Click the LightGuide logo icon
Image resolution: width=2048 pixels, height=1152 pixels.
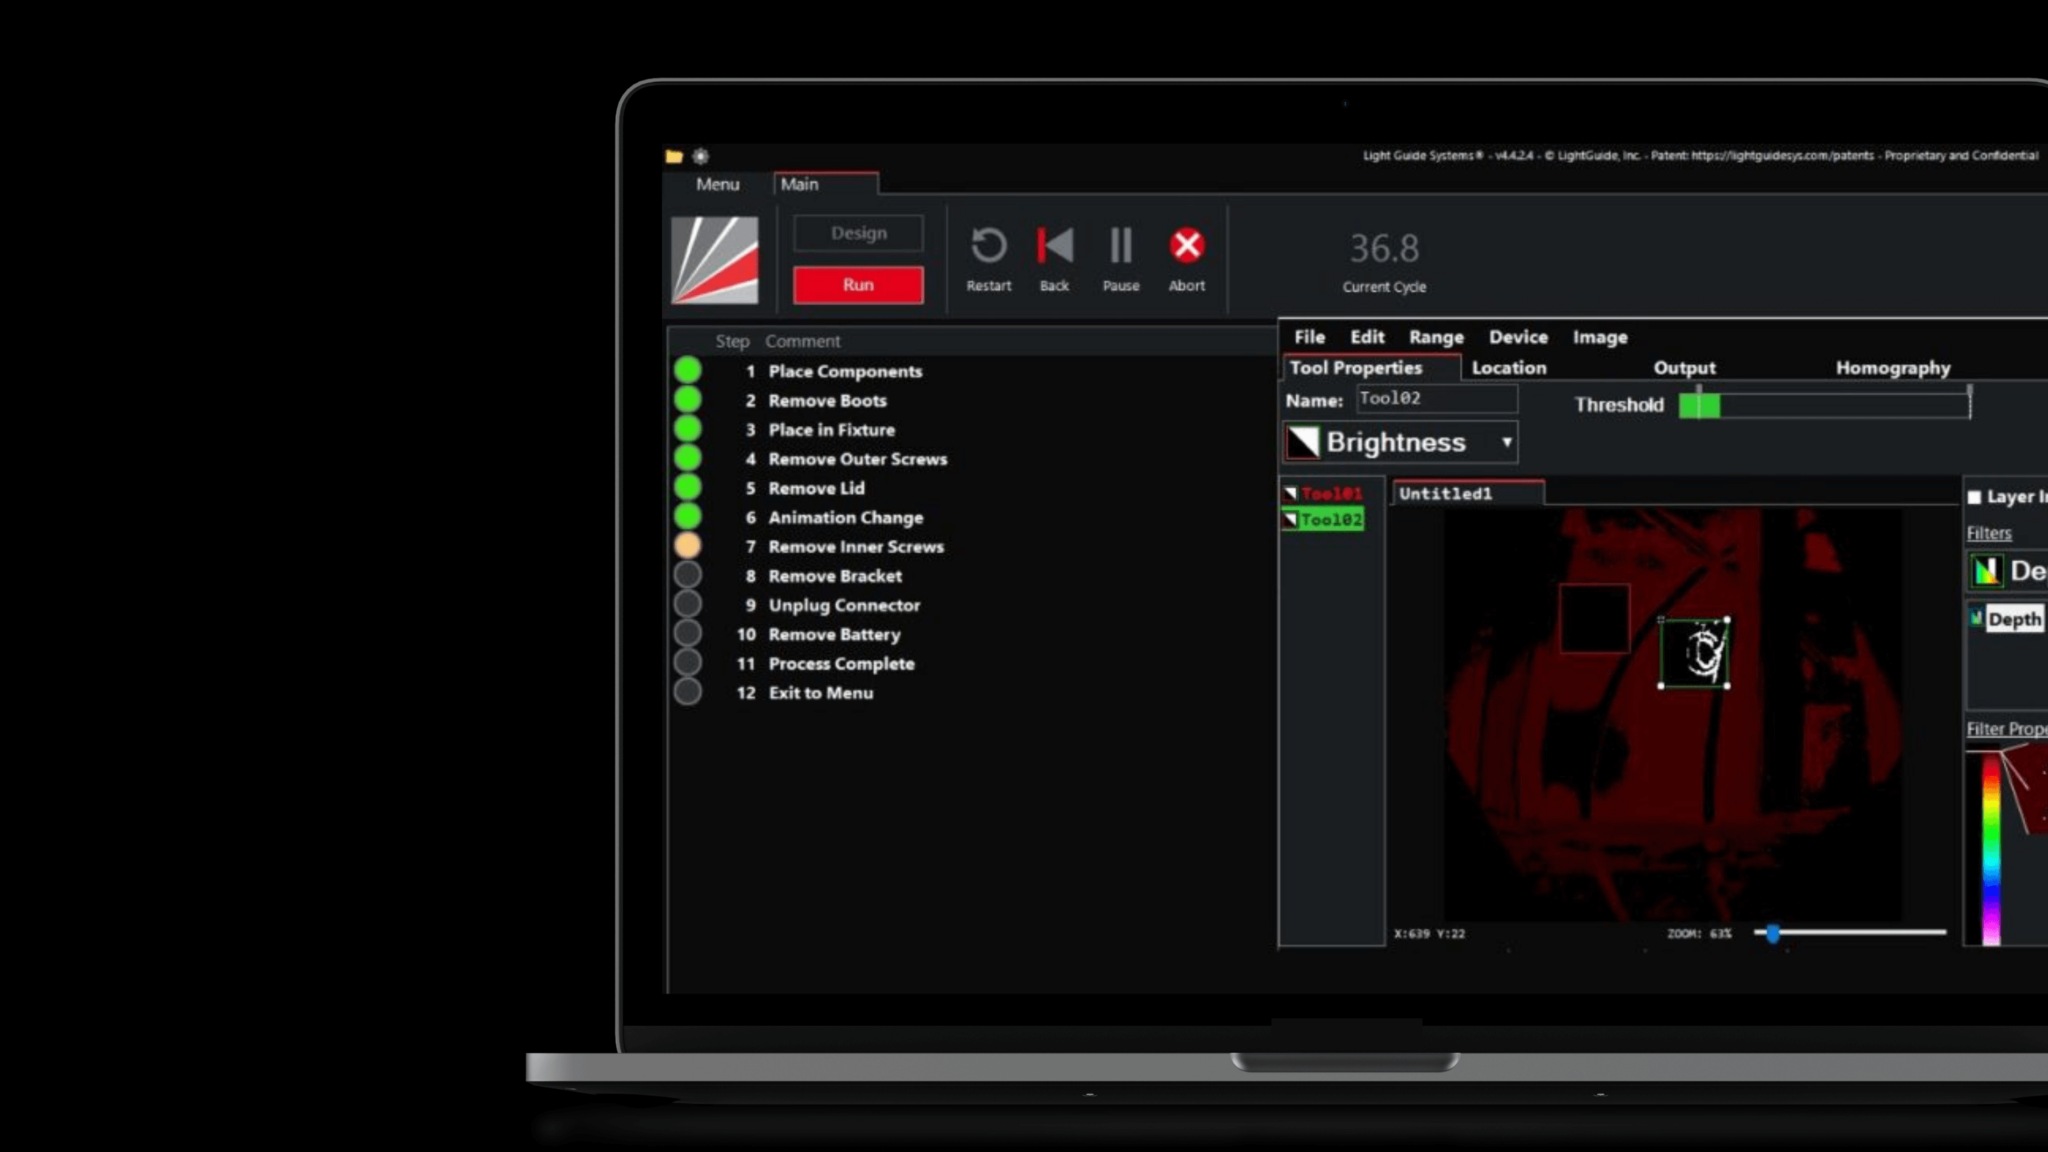(714, 260)
